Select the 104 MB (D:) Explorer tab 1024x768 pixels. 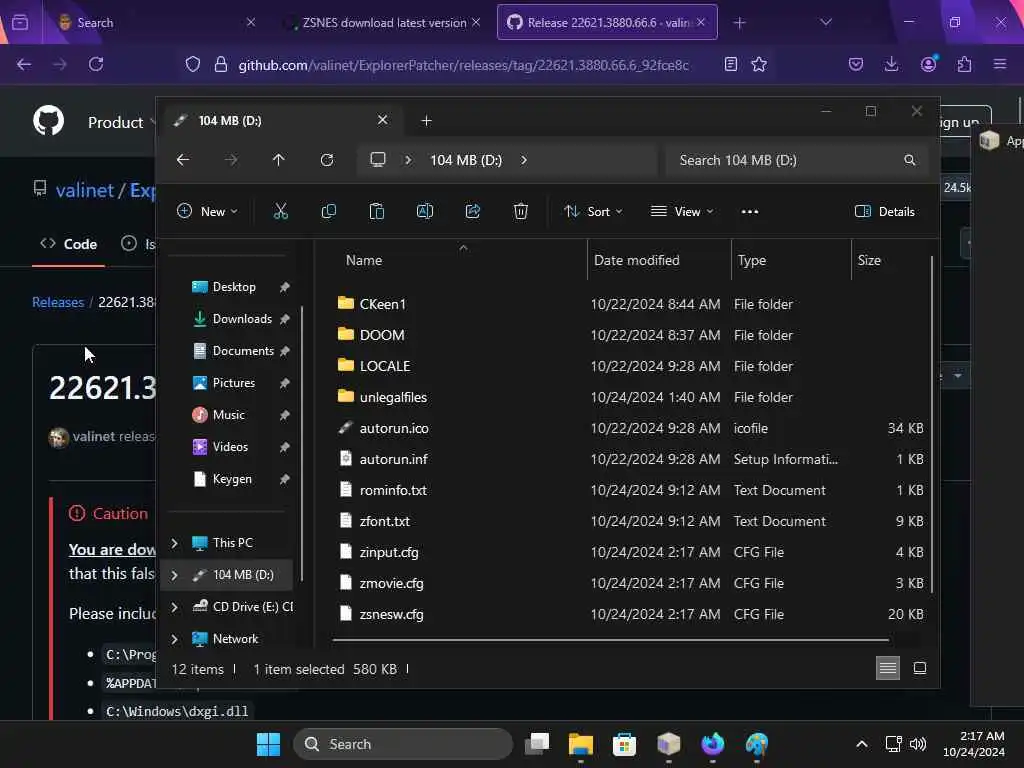click(x=283, y=121)
